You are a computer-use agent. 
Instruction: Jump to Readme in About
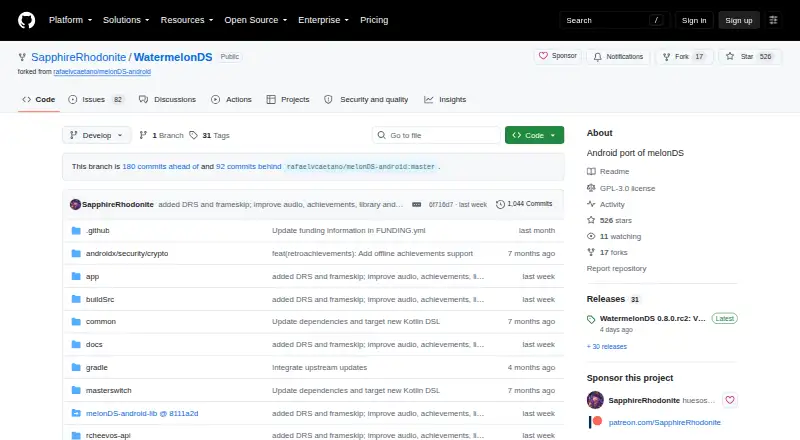pos(608,172)
